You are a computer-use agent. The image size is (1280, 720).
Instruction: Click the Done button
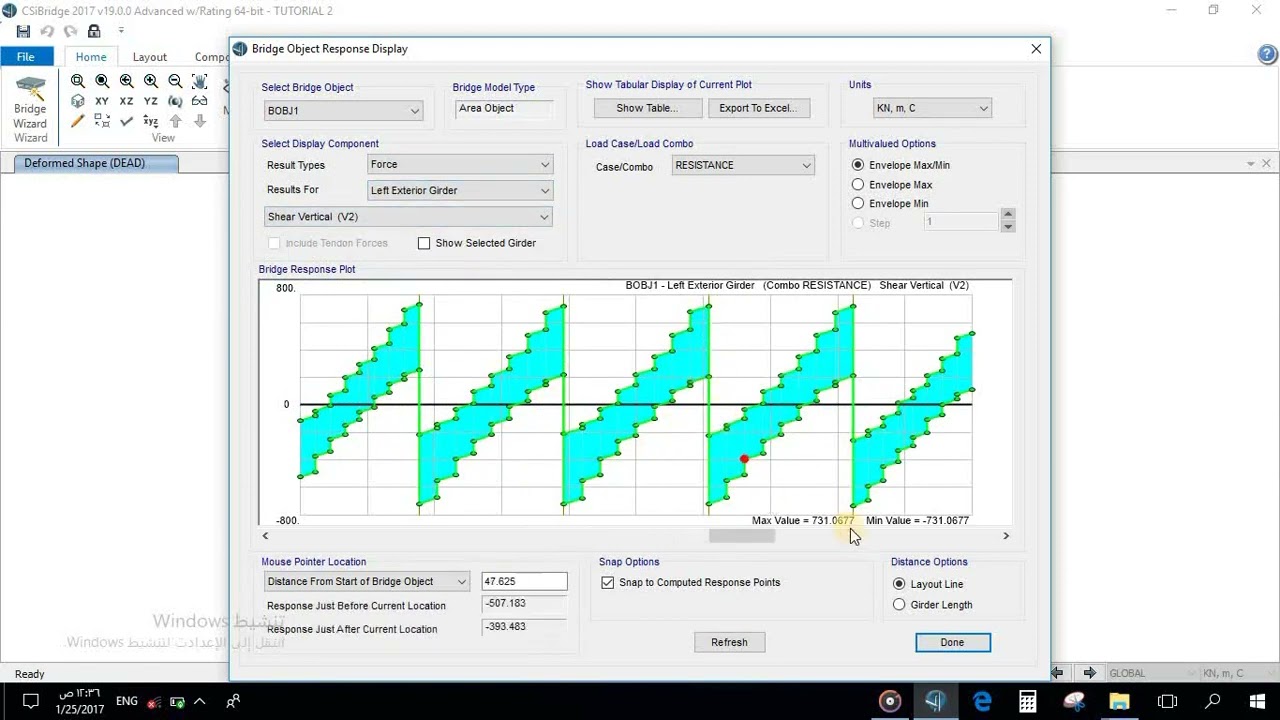coord(952,642)
